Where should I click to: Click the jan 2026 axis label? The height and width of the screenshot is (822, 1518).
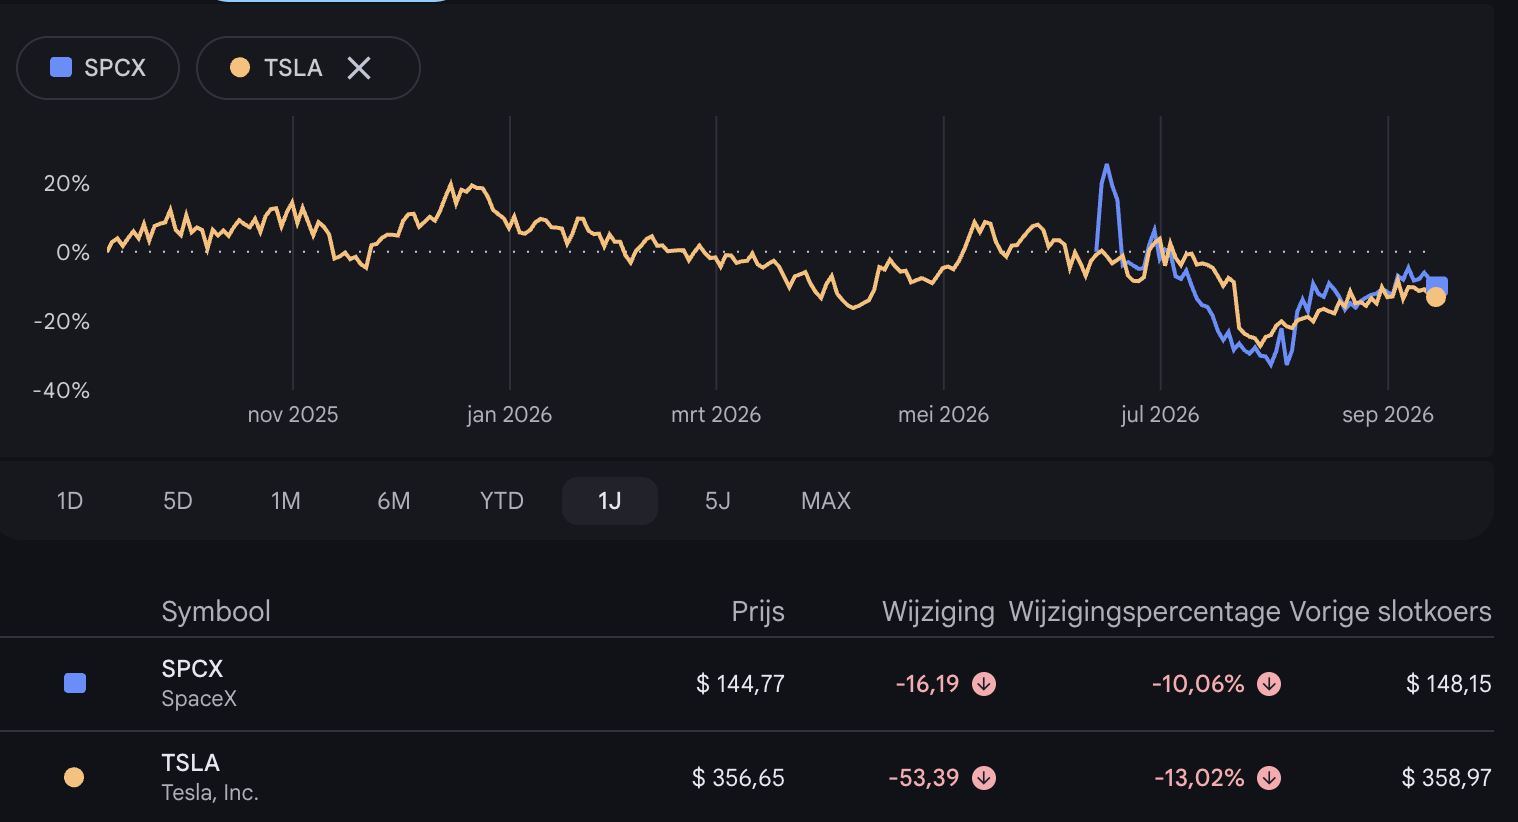[x=509, y=415]
